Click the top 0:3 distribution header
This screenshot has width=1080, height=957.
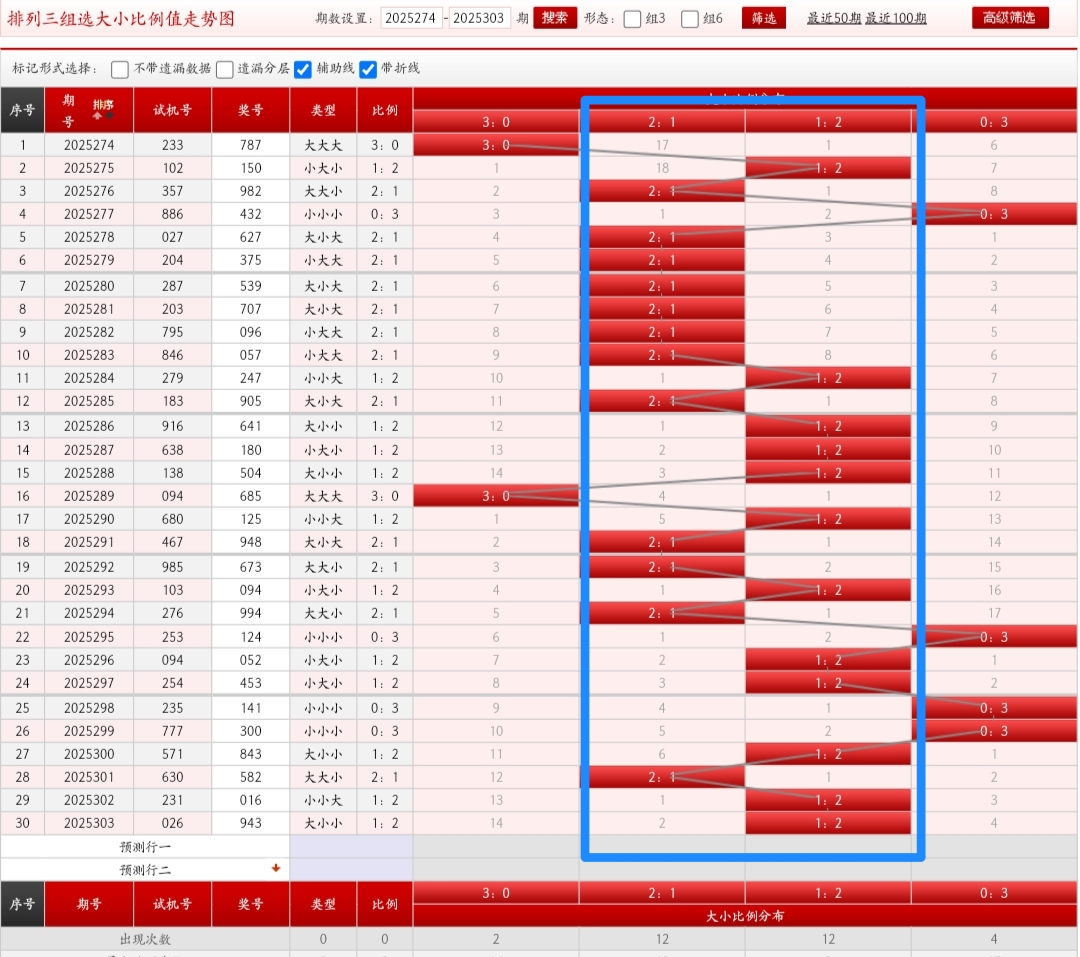[994, 122]
